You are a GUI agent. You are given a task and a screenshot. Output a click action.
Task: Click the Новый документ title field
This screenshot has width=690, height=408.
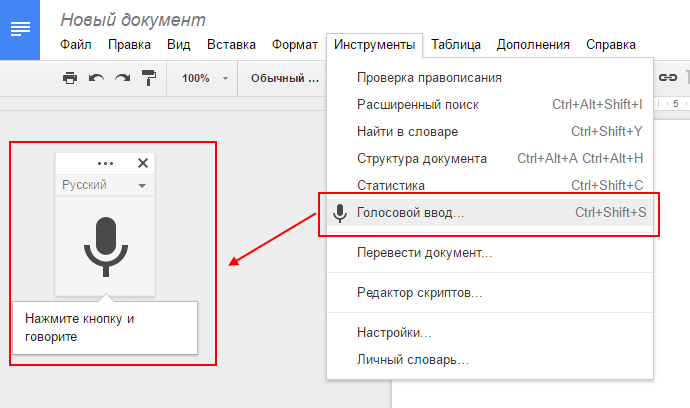(x=133, y=20)
